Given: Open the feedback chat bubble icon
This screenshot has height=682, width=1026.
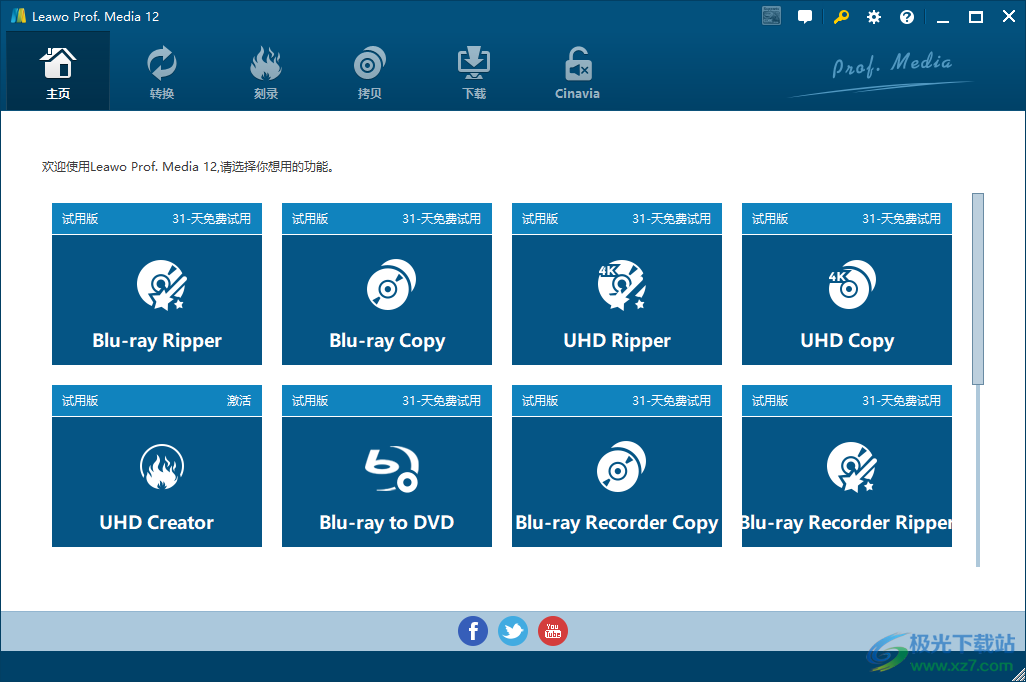Looking at the screenshot, I should pos(805,17).
